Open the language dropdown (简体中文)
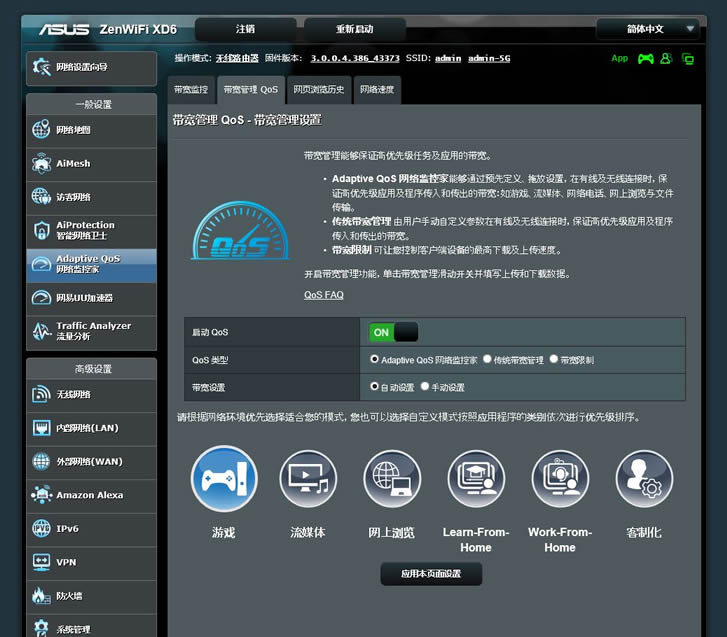Image resolution: width=727 pixels, height=637 pixels. [648, 29]
